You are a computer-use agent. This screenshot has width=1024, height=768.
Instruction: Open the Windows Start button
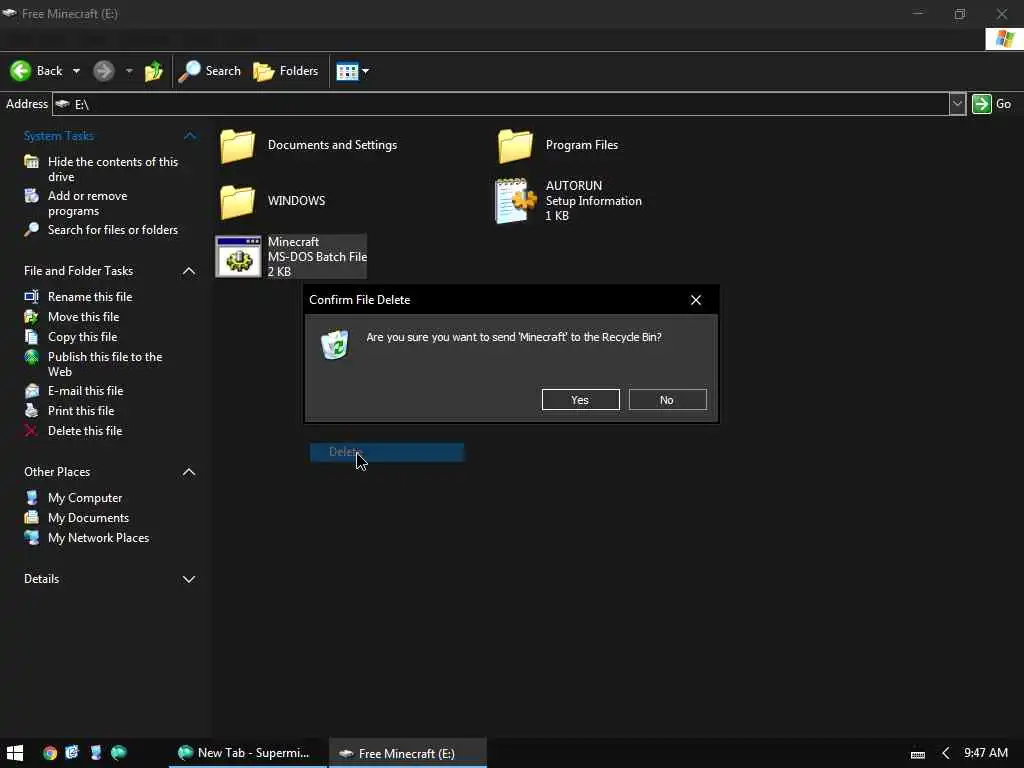(x=15, y=753)
